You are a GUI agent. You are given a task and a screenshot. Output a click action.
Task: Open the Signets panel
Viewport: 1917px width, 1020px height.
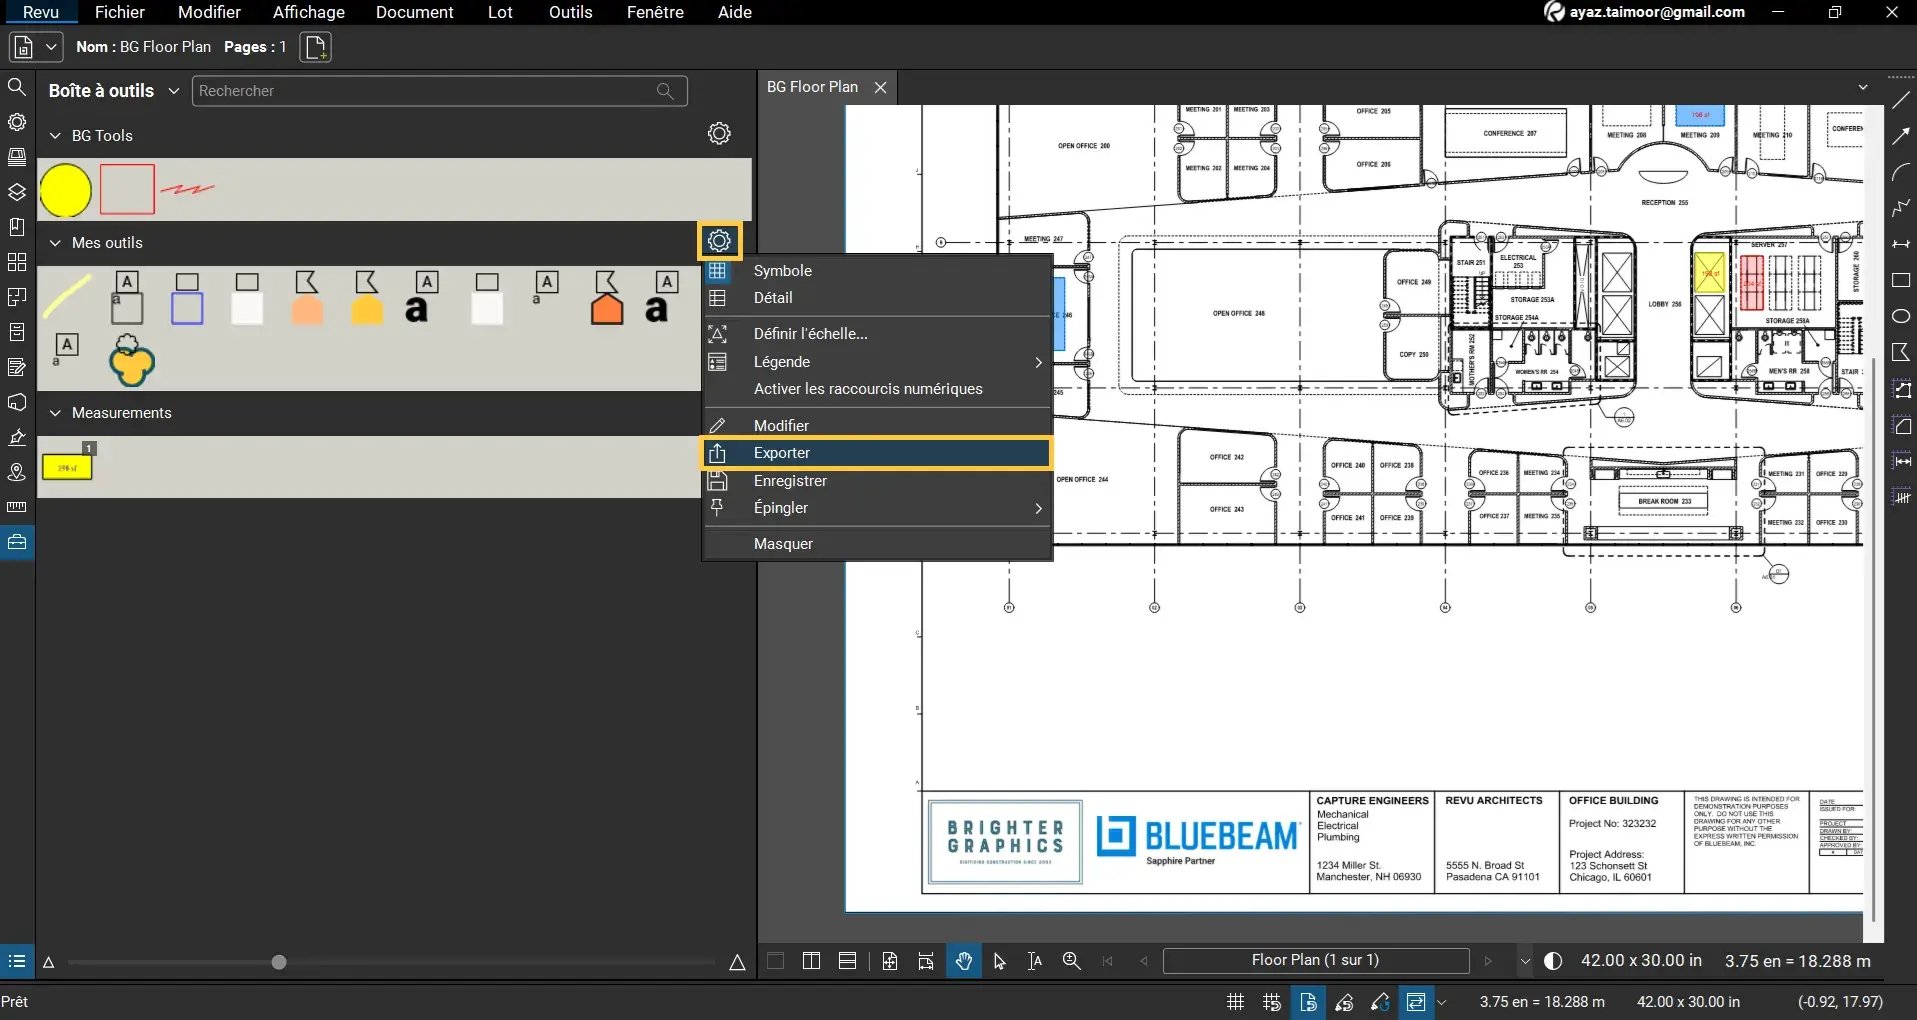tap(16, 227)
